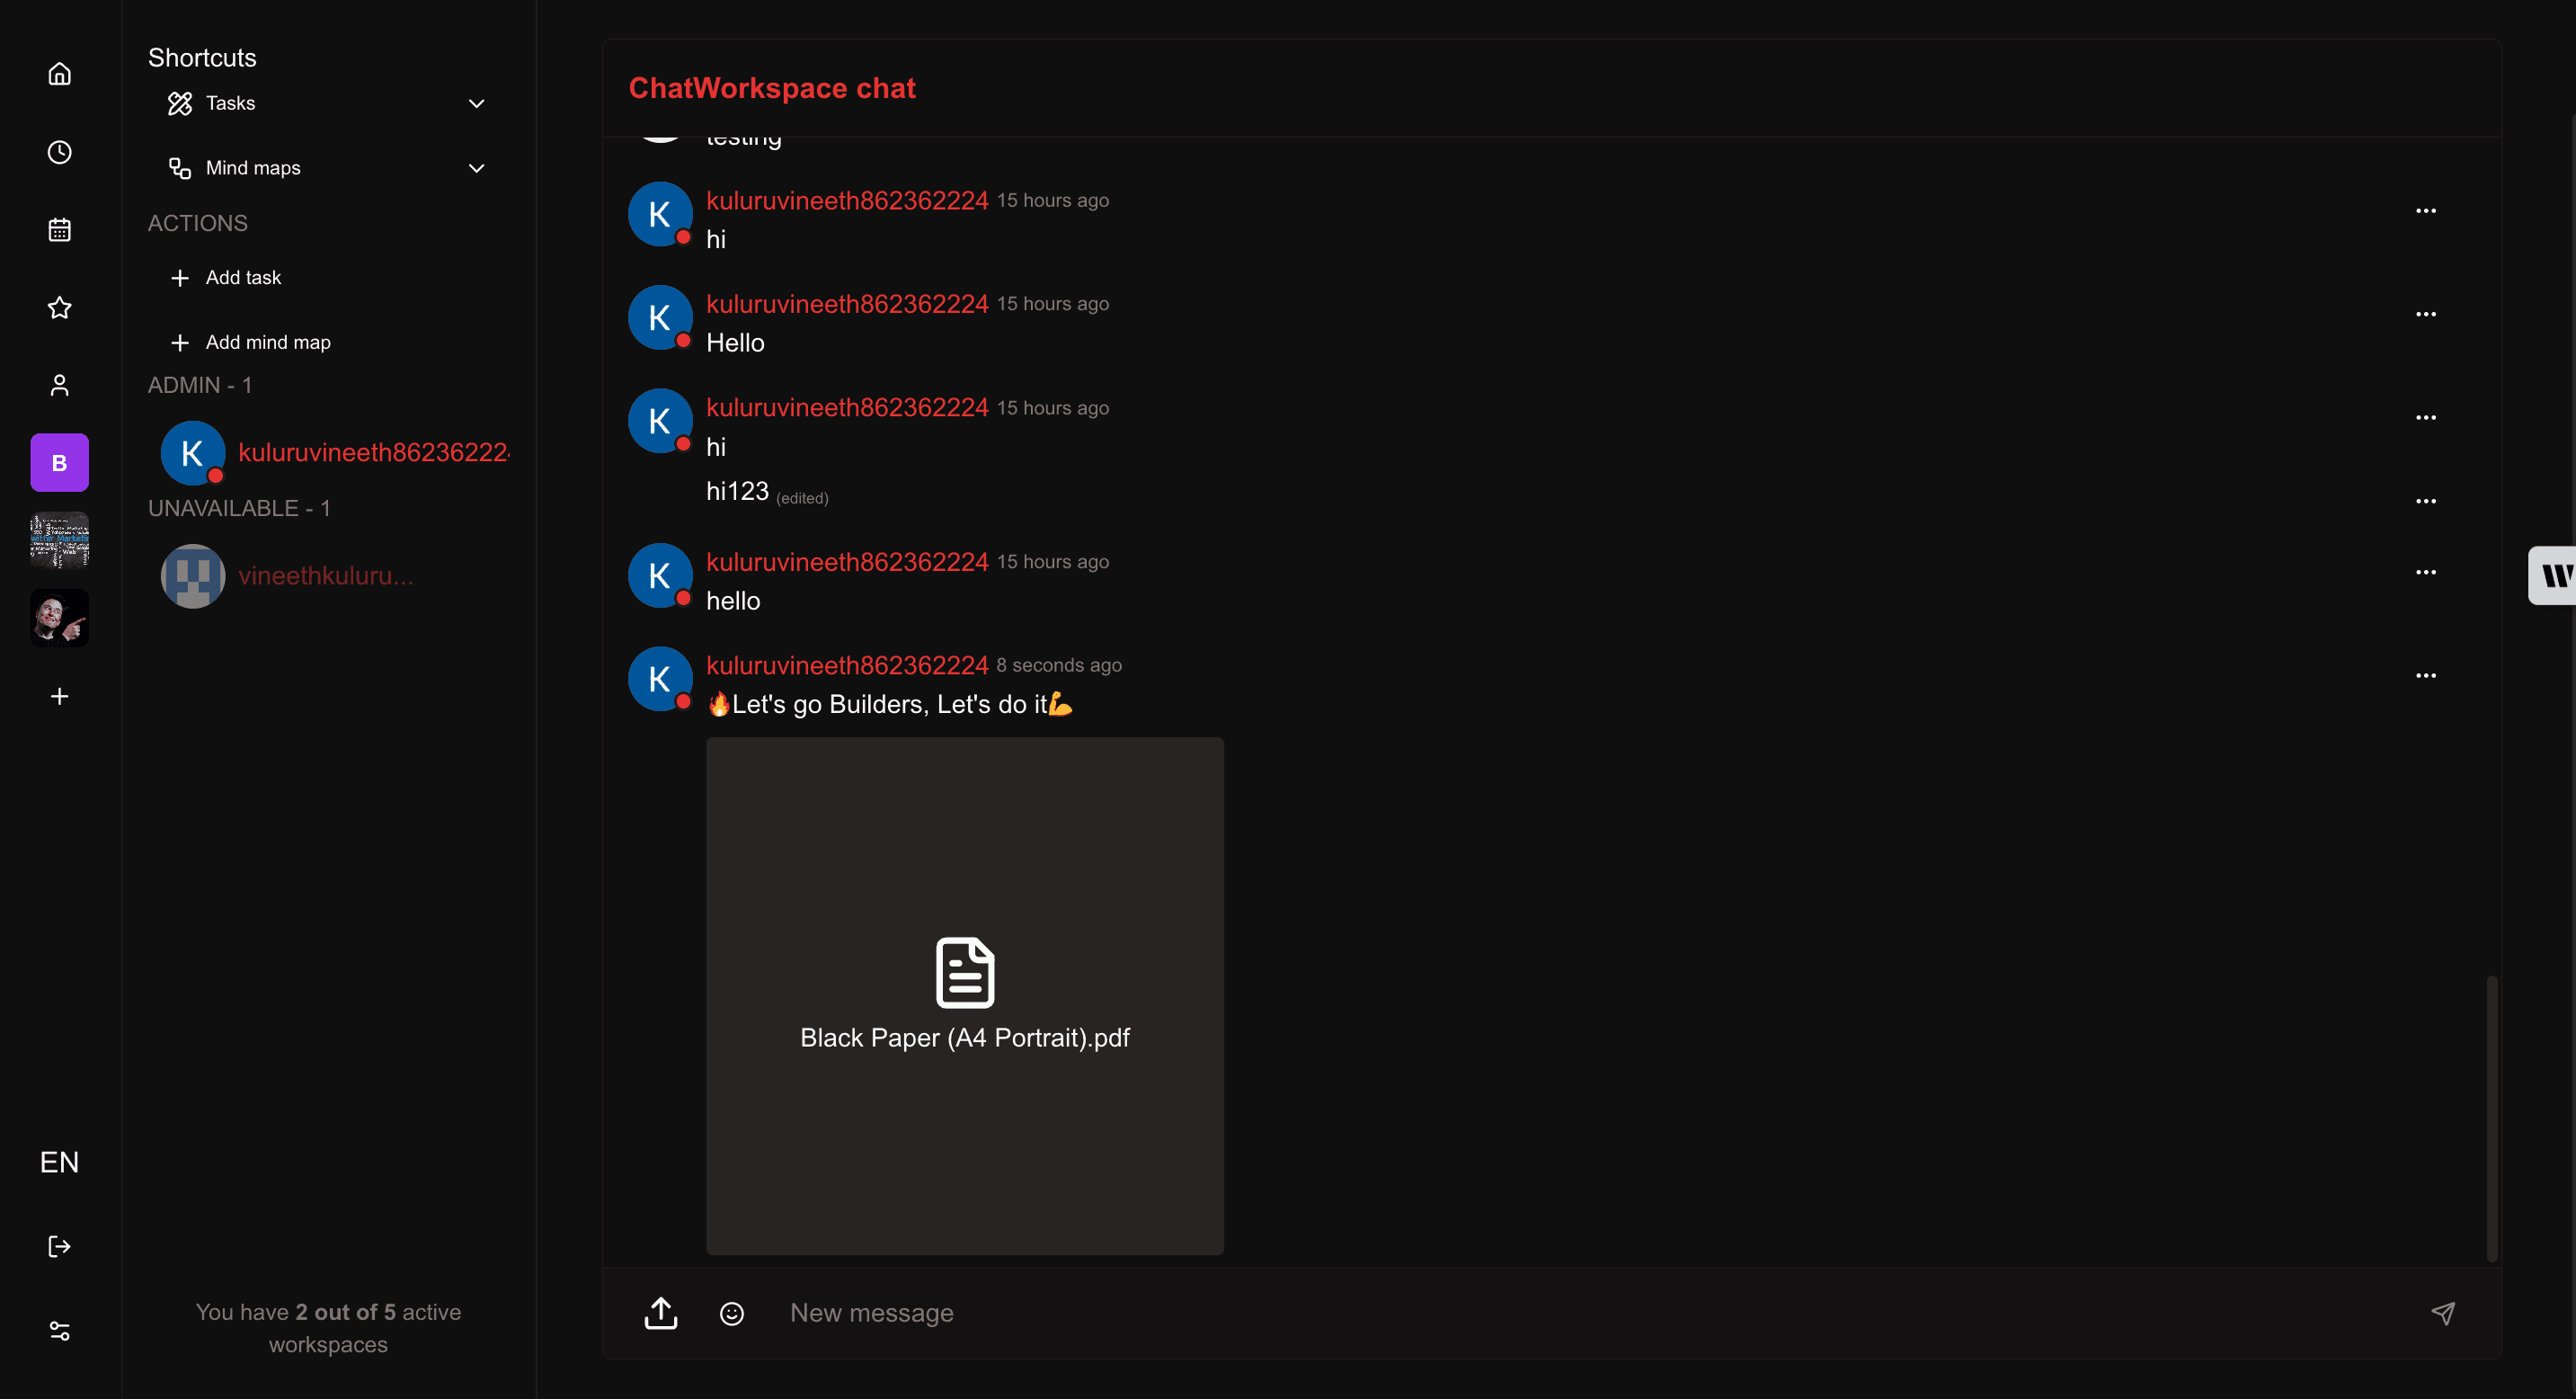Open favorites via the star icon
2576x1399 pixels.
[x=59, y=307]
